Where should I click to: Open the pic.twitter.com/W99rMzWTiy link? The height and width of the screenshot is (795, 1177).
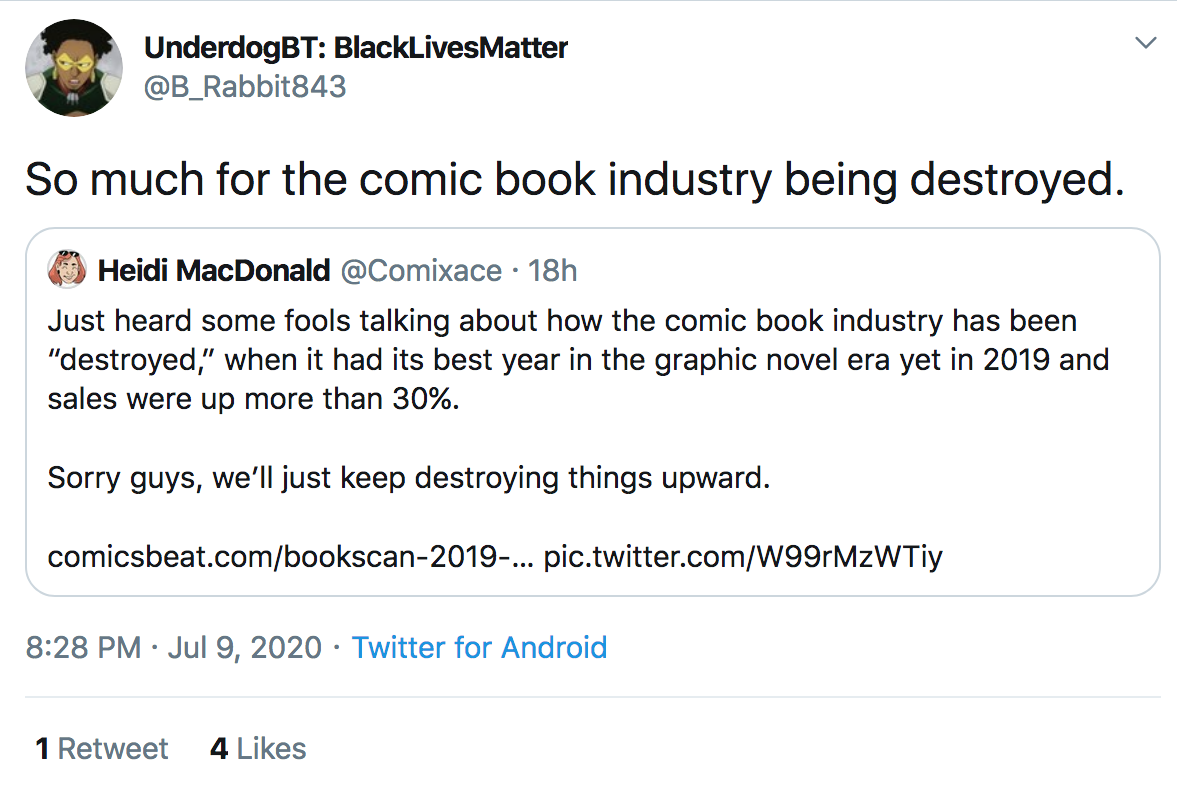pos(742,557)
